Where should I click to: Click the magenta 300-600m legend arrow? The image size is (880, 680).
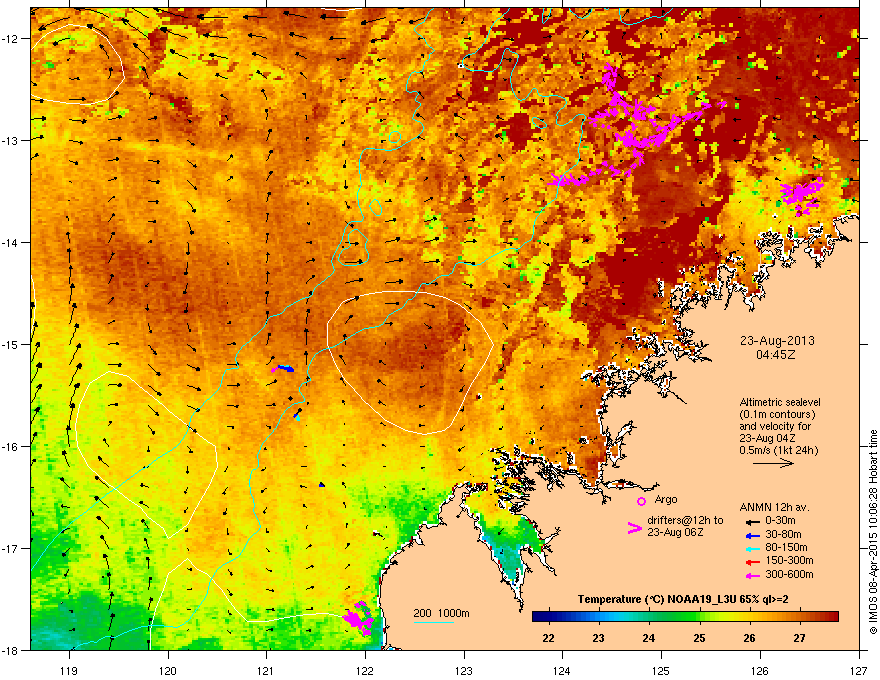752,576
